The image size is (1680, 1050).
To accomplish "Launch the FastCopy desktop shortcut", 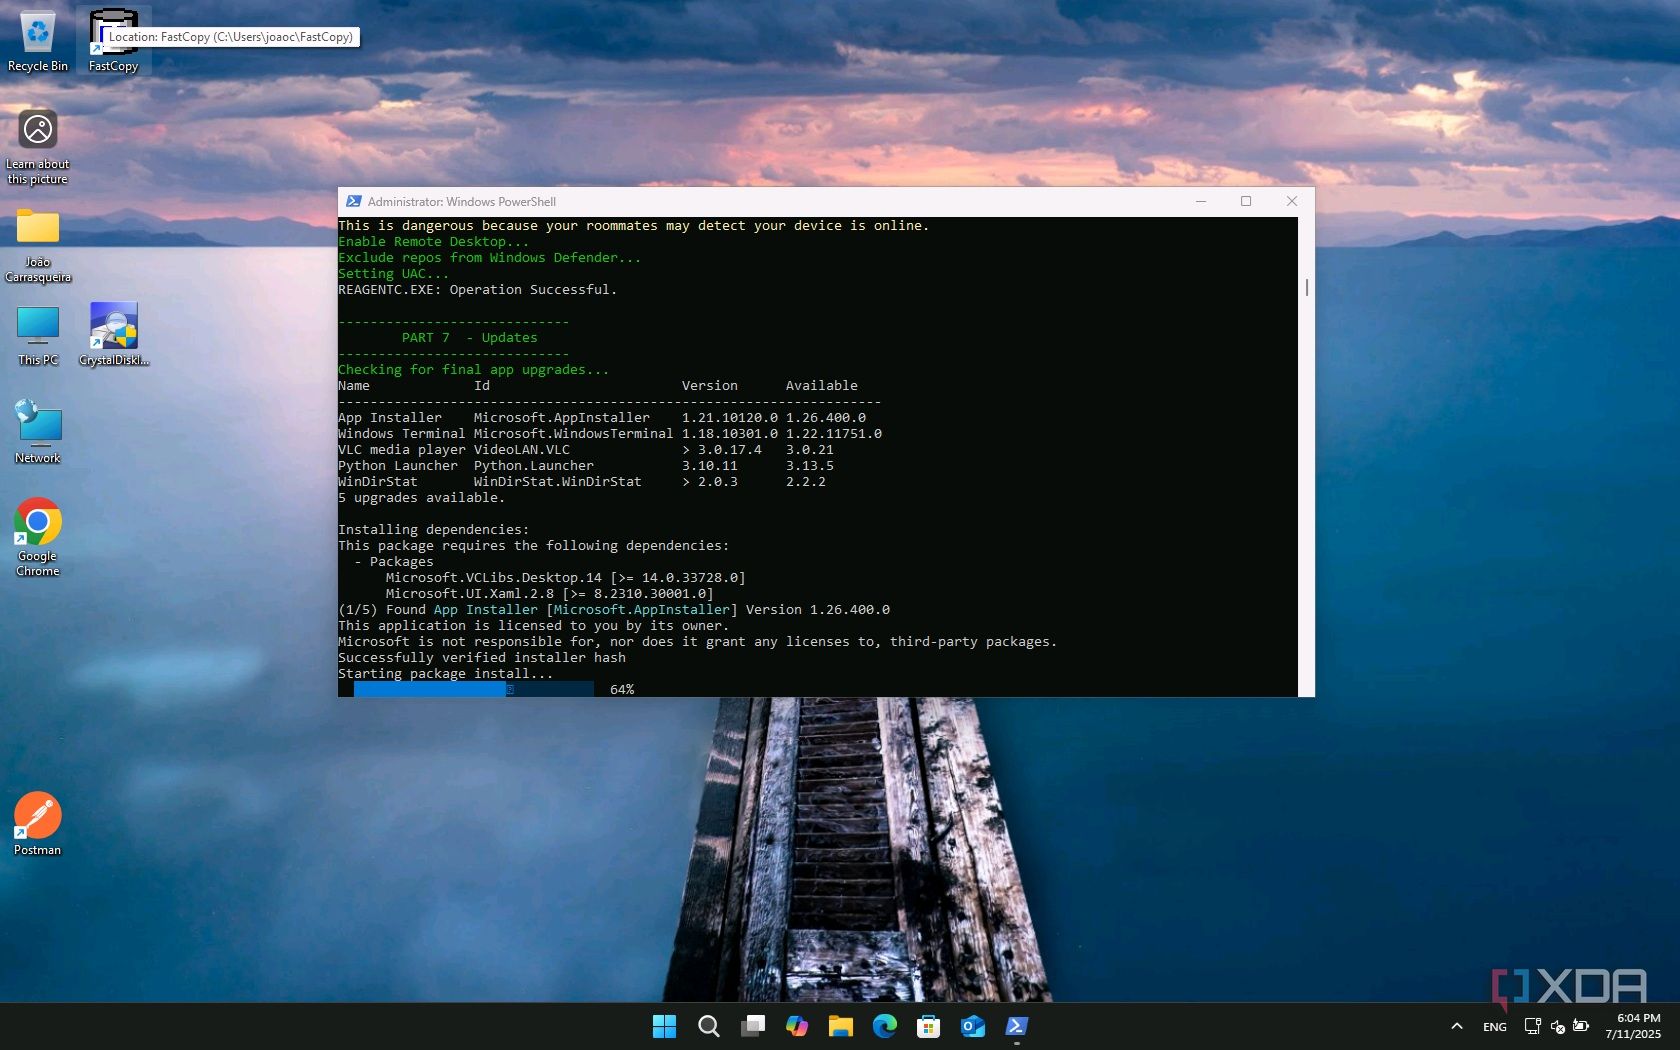I will click(x=113, y=42).
